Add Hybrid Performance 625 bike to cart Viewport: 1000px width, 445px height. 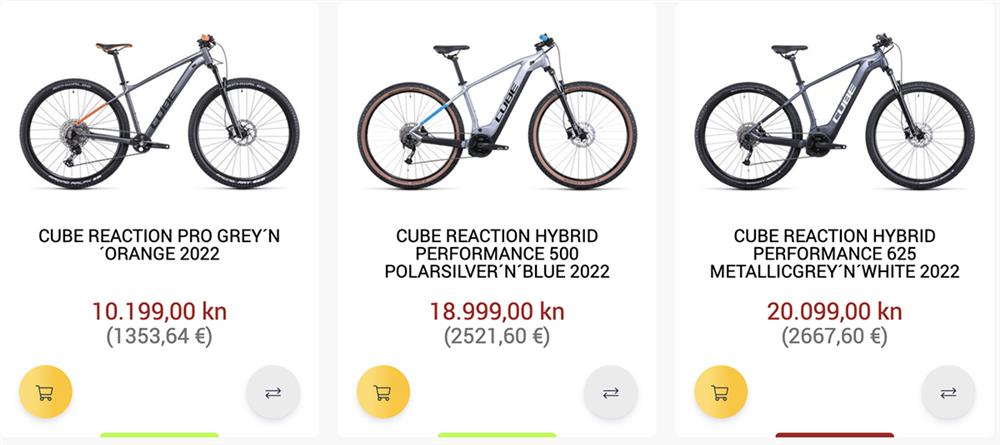click(x=721, y=392)
